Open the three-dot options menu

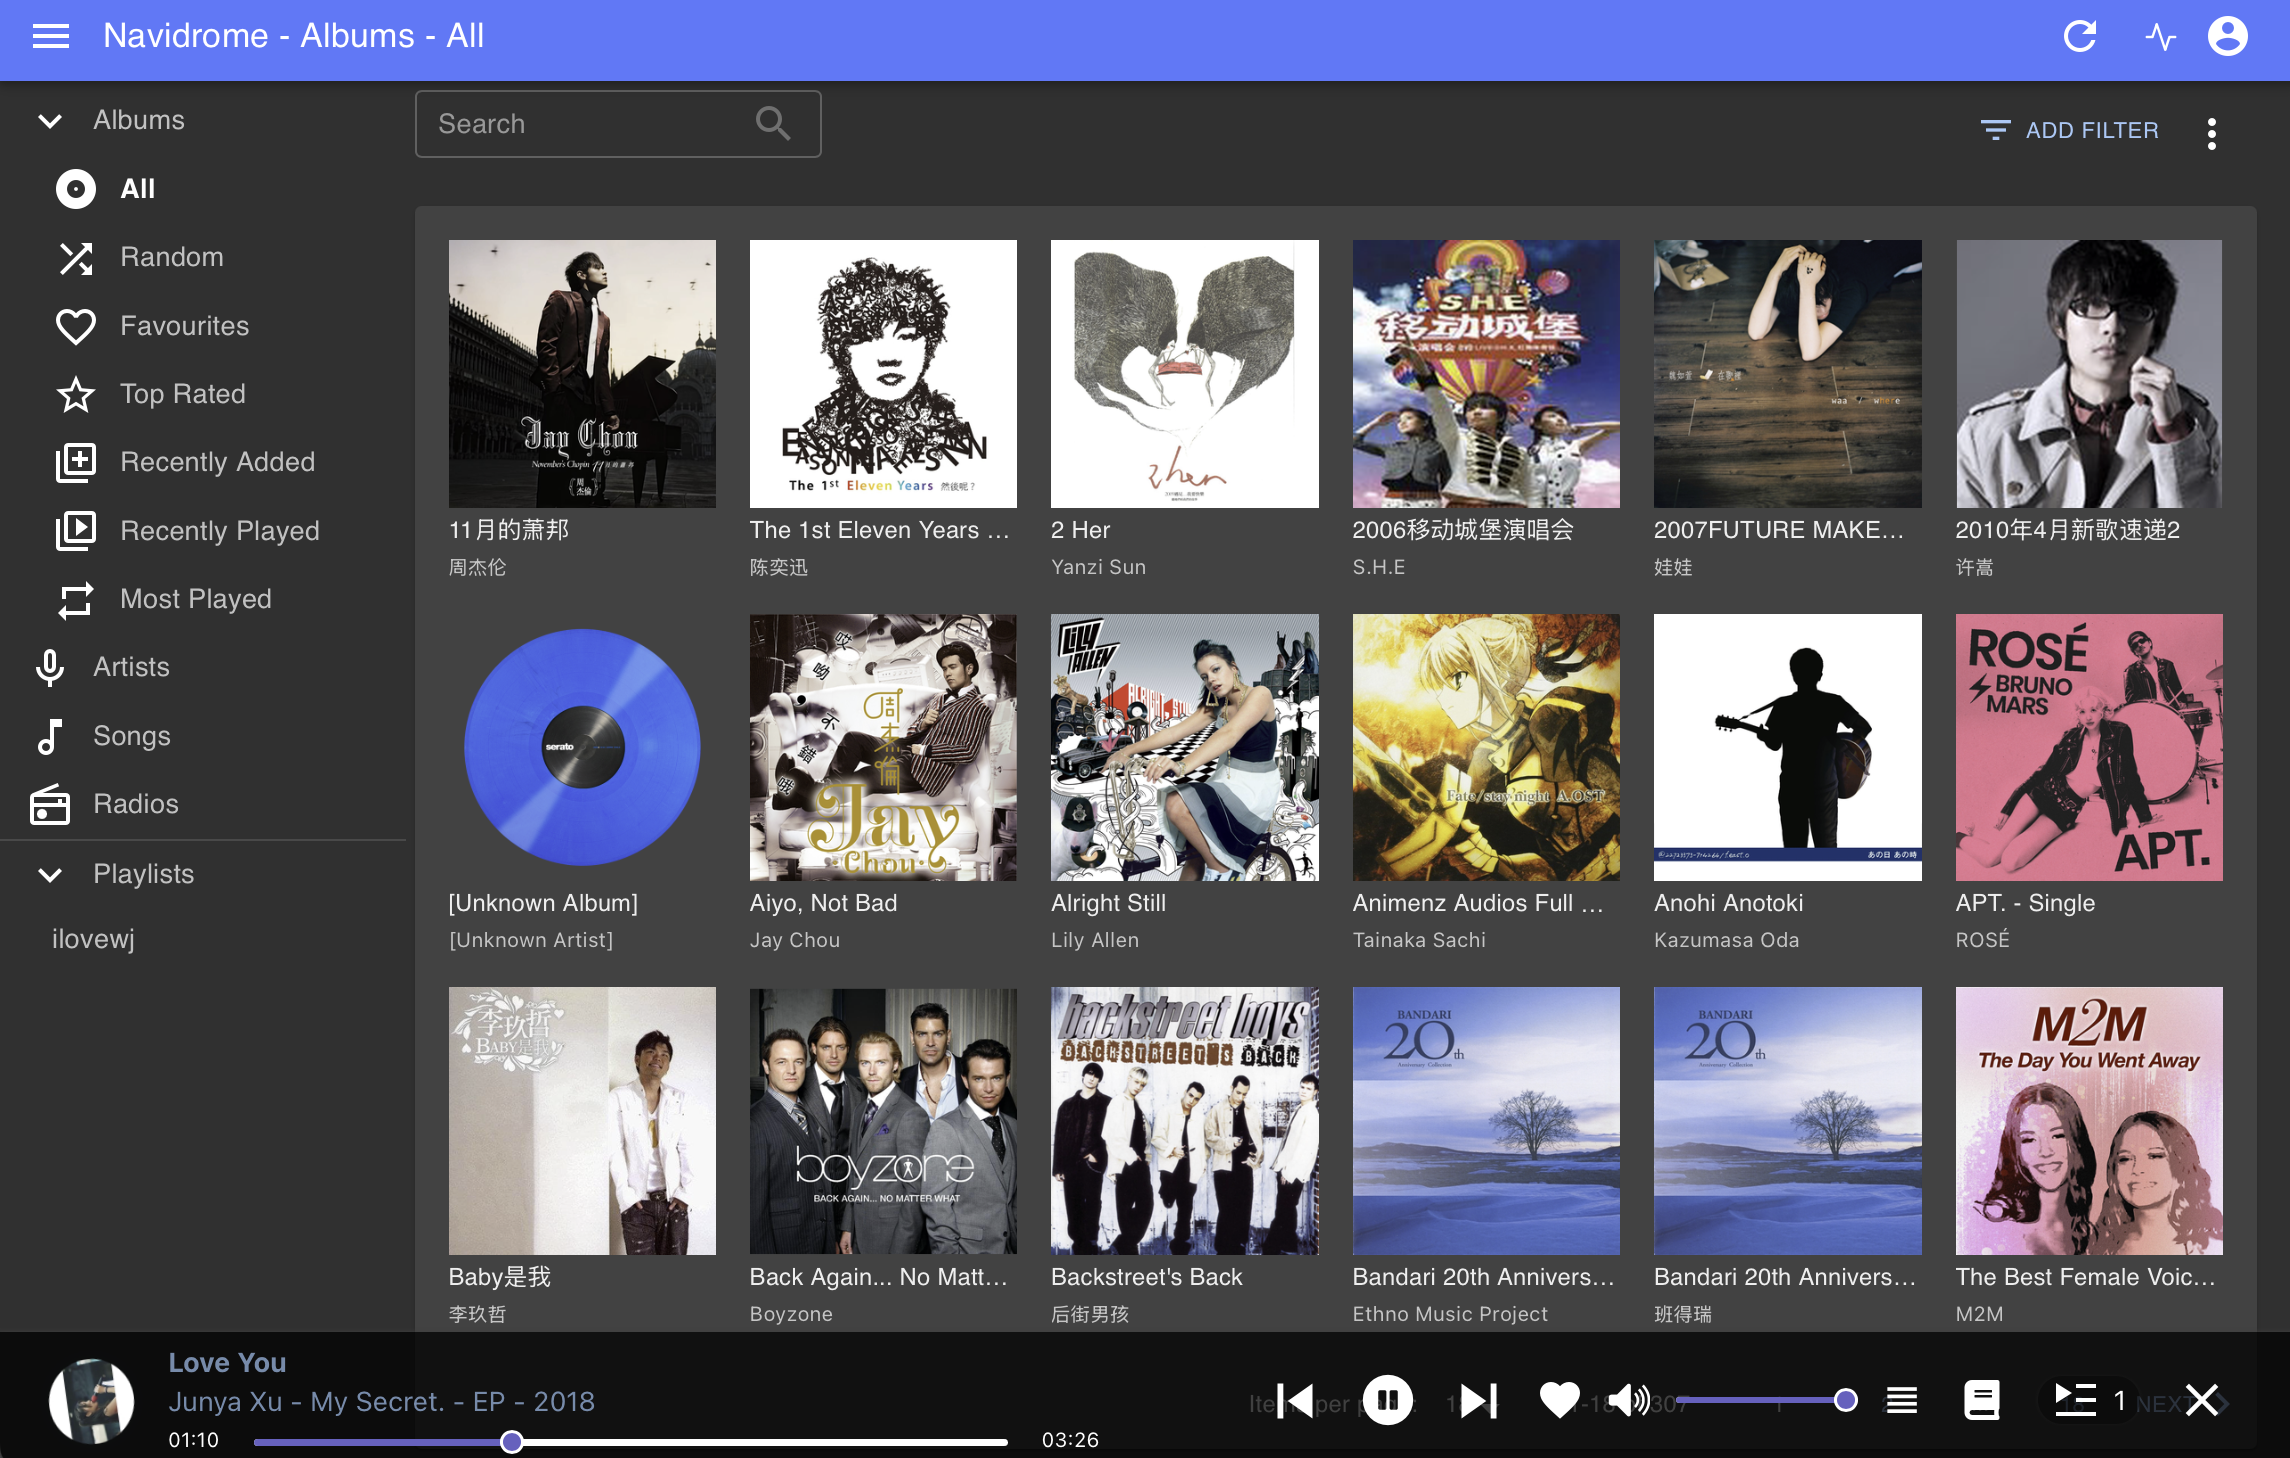(2211, 133)
